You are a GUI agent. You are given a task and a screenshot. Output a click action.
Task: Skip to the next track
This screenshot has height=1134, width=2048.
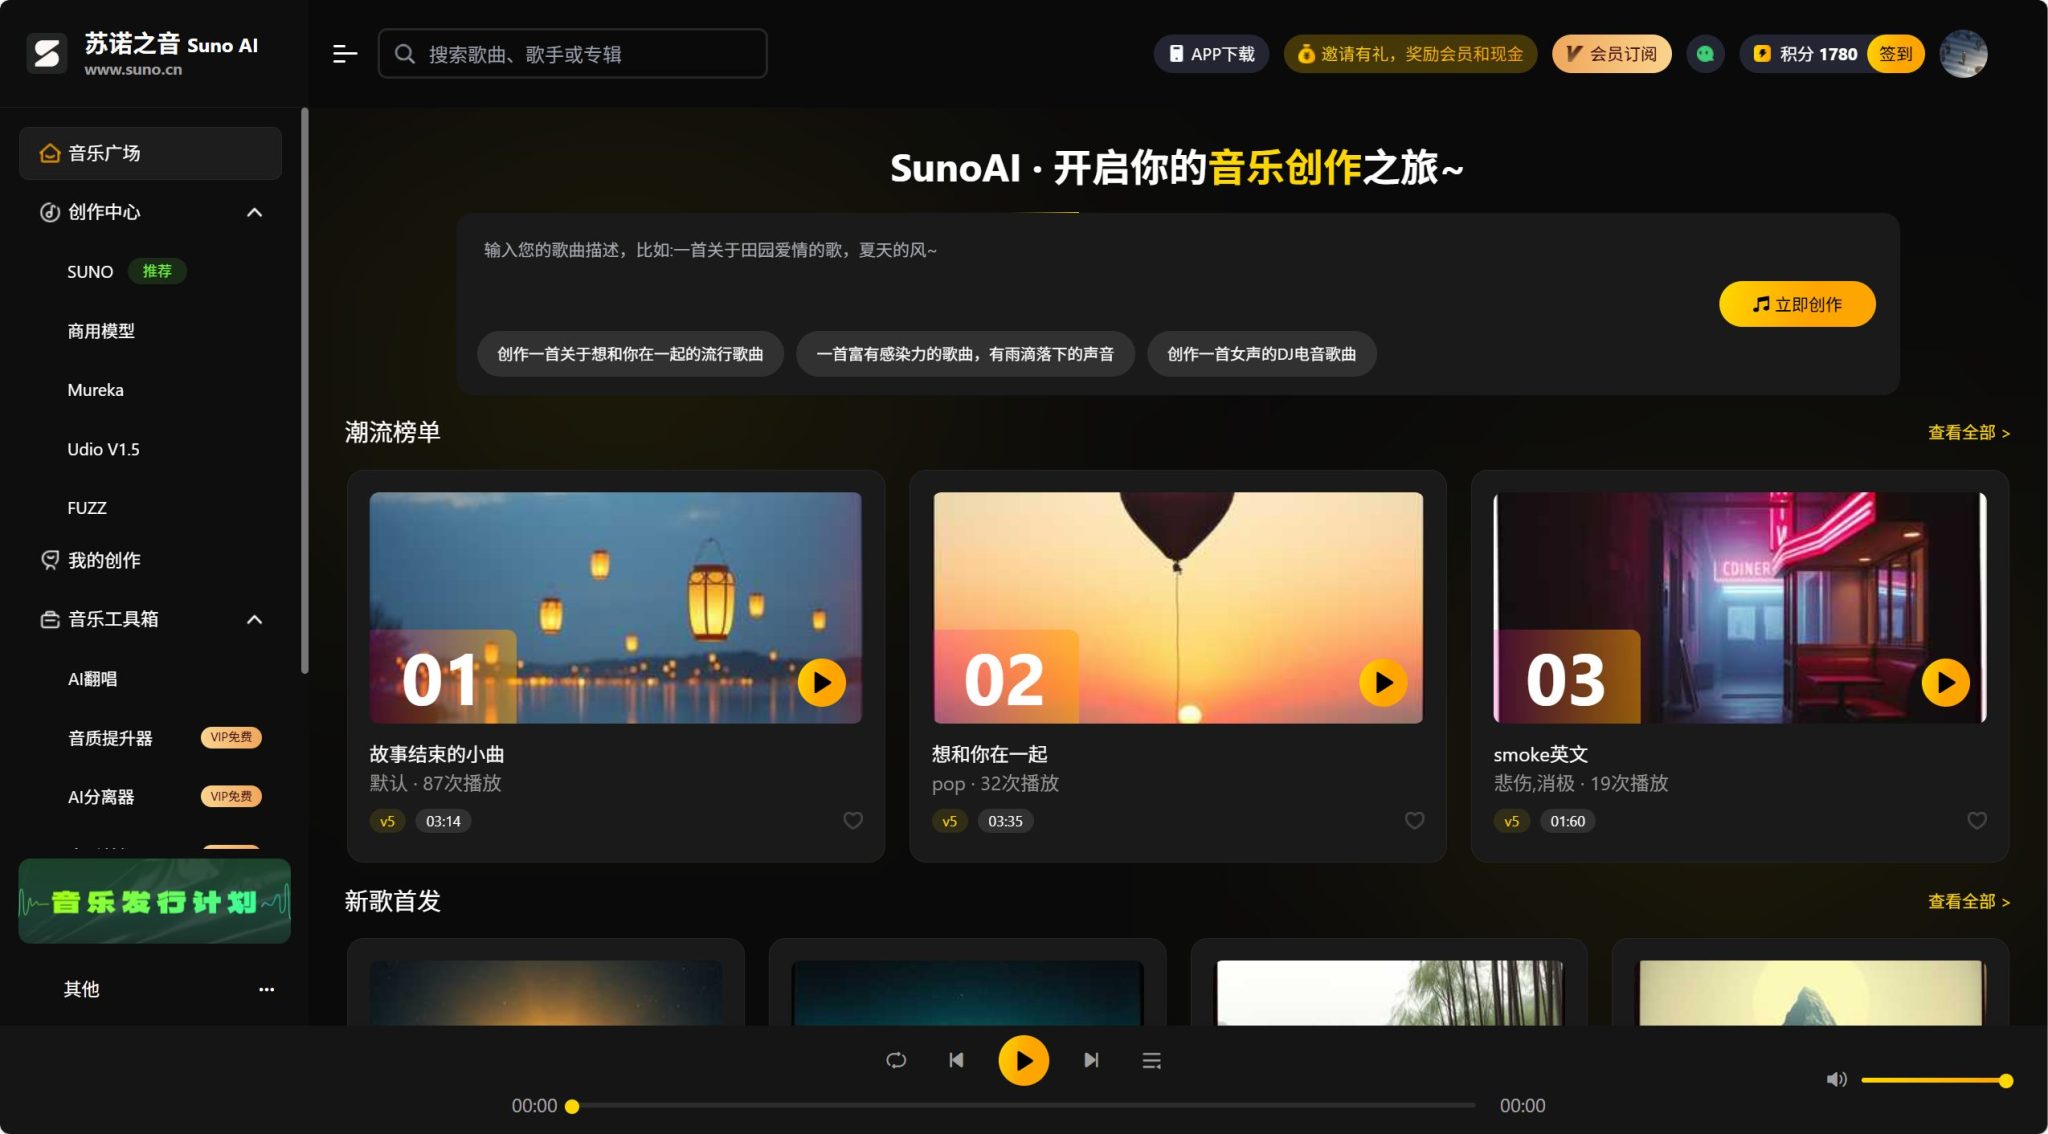(x=1091, y=1060)
